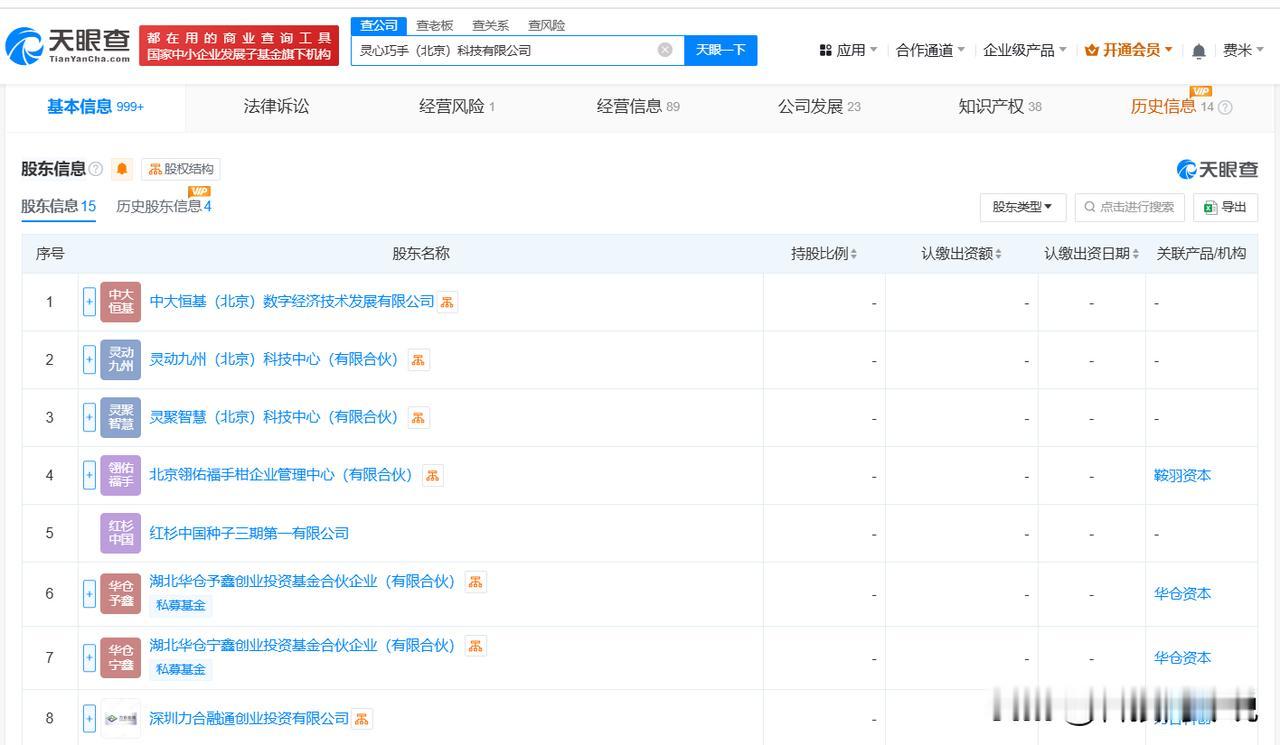Select 历史股东信息 4 sub-tab

pyautogui.click(x=164, y=207)
